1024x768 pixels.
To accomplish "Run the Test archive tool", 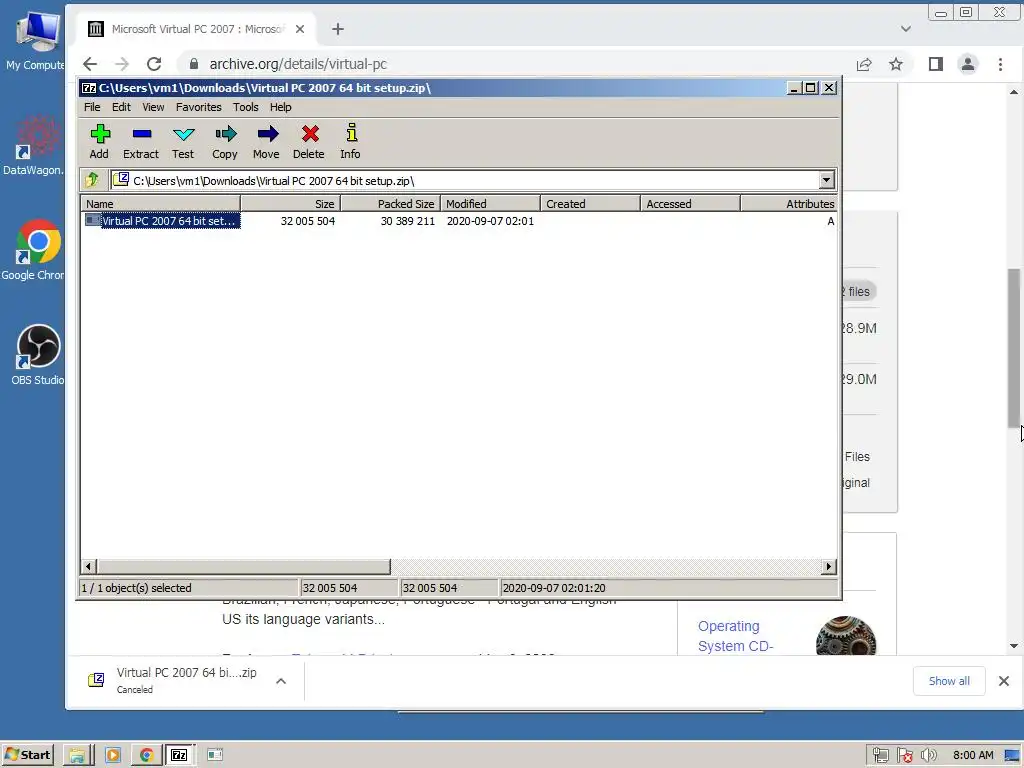I will coord(183,141).
